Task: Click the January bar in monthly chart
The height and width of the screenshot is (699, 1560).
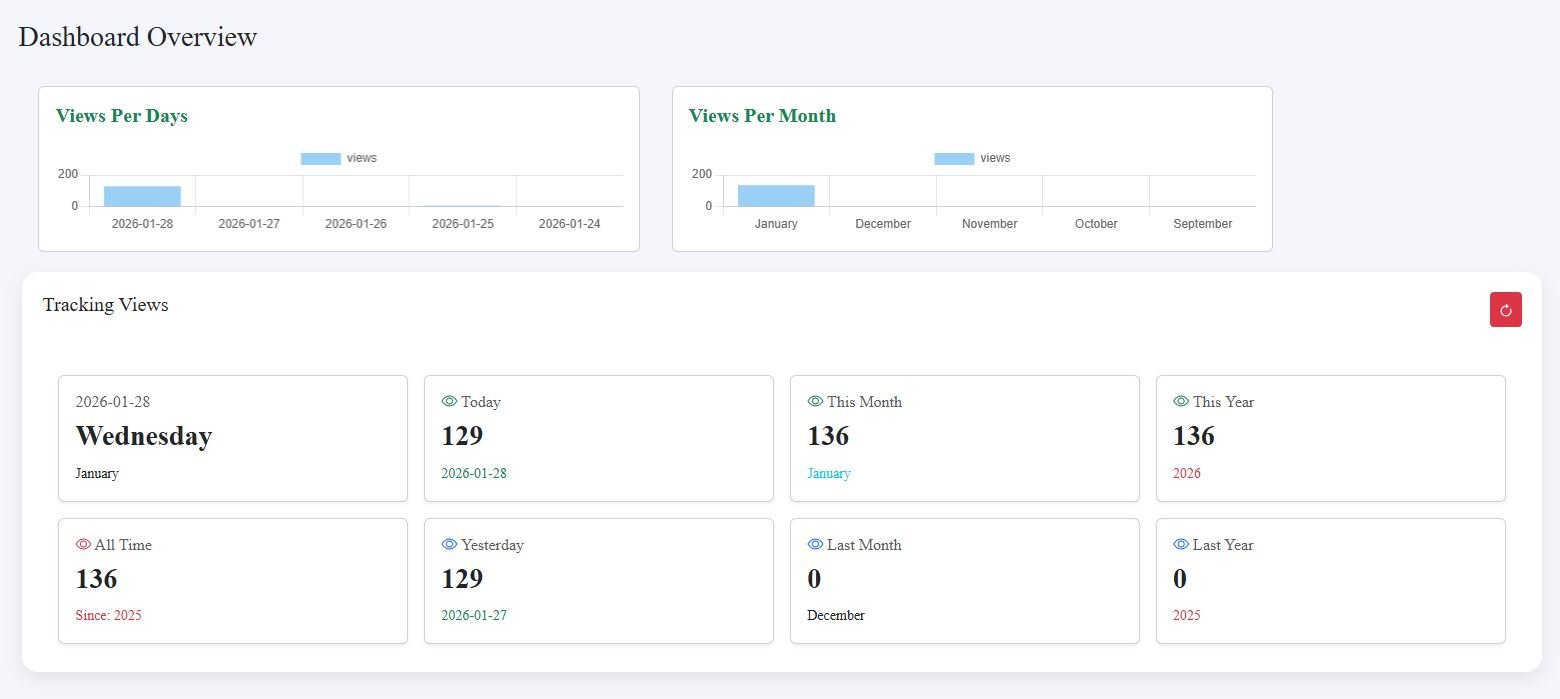Action: coord(776,196)
